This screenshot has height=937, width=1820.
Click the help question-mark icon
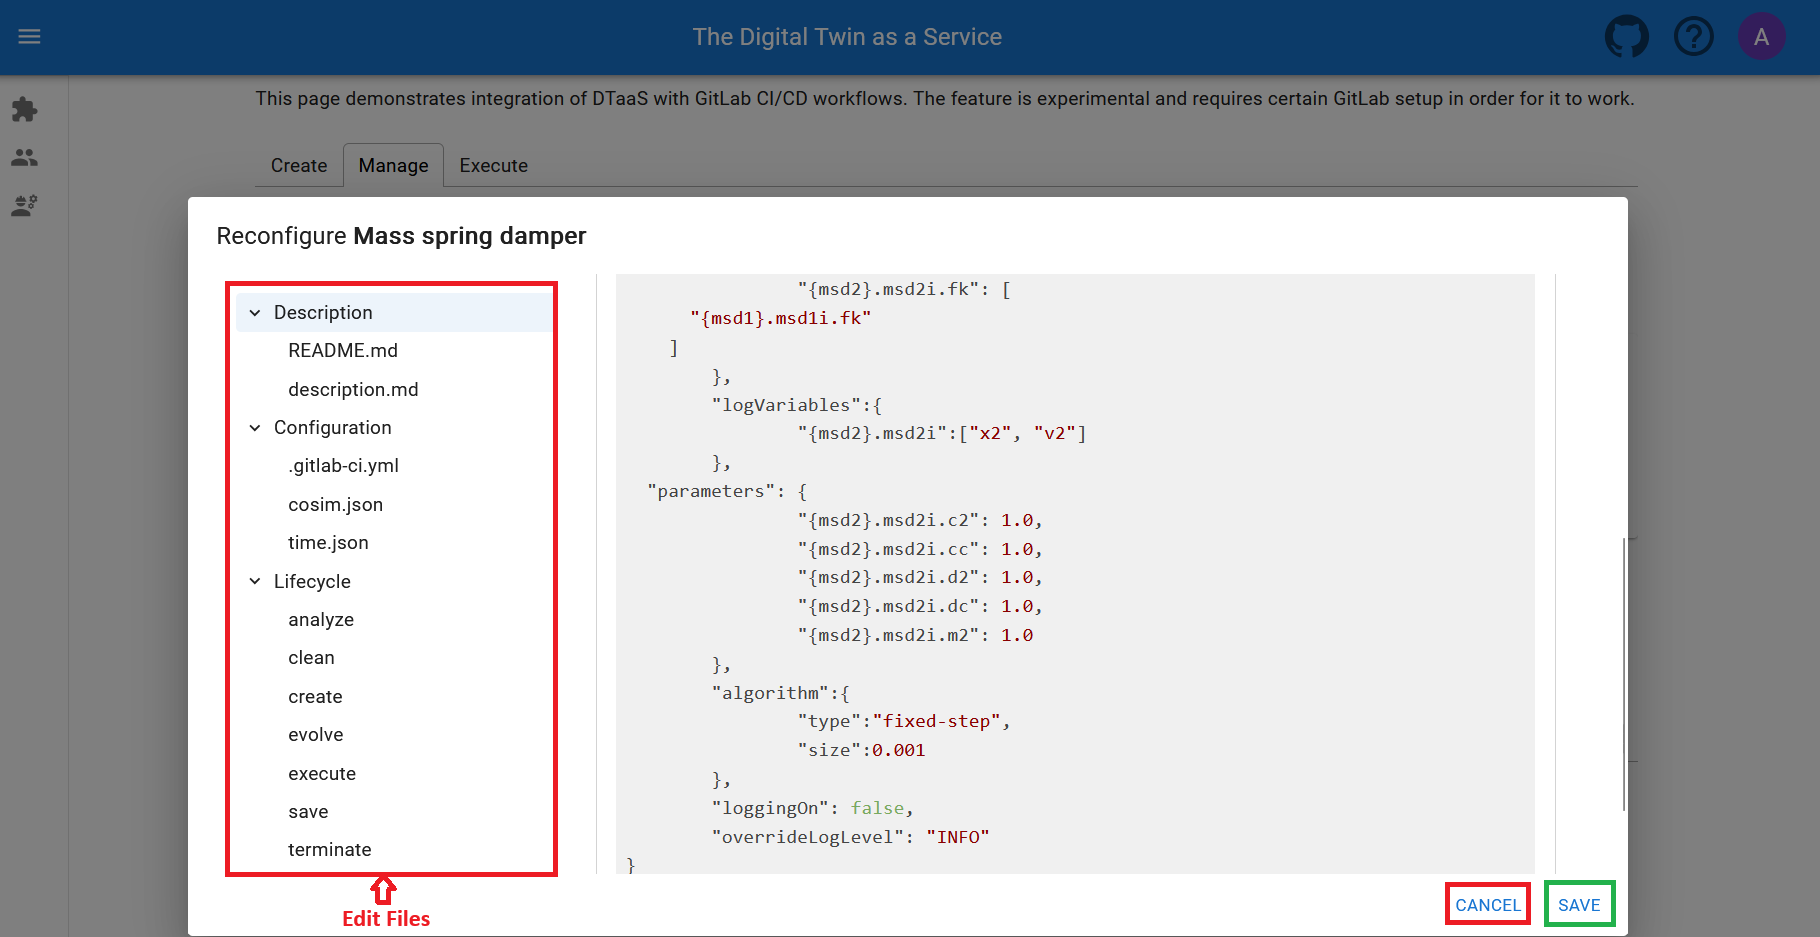click(1694, 36)
